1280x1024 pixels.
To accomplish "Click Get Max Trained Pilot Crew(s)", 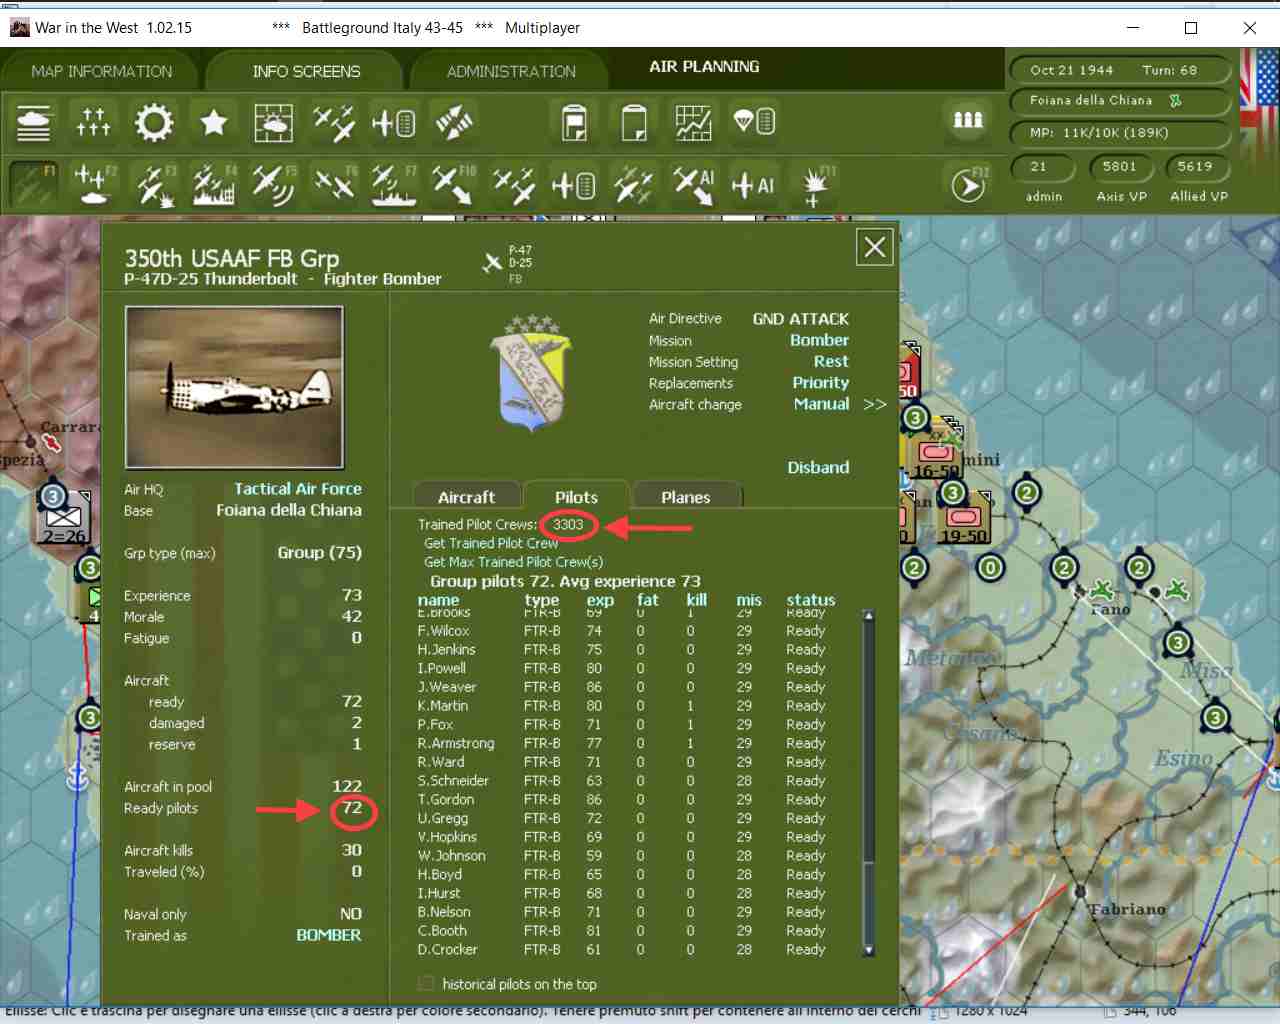I will pyautogui.click(x=513, y=562).
